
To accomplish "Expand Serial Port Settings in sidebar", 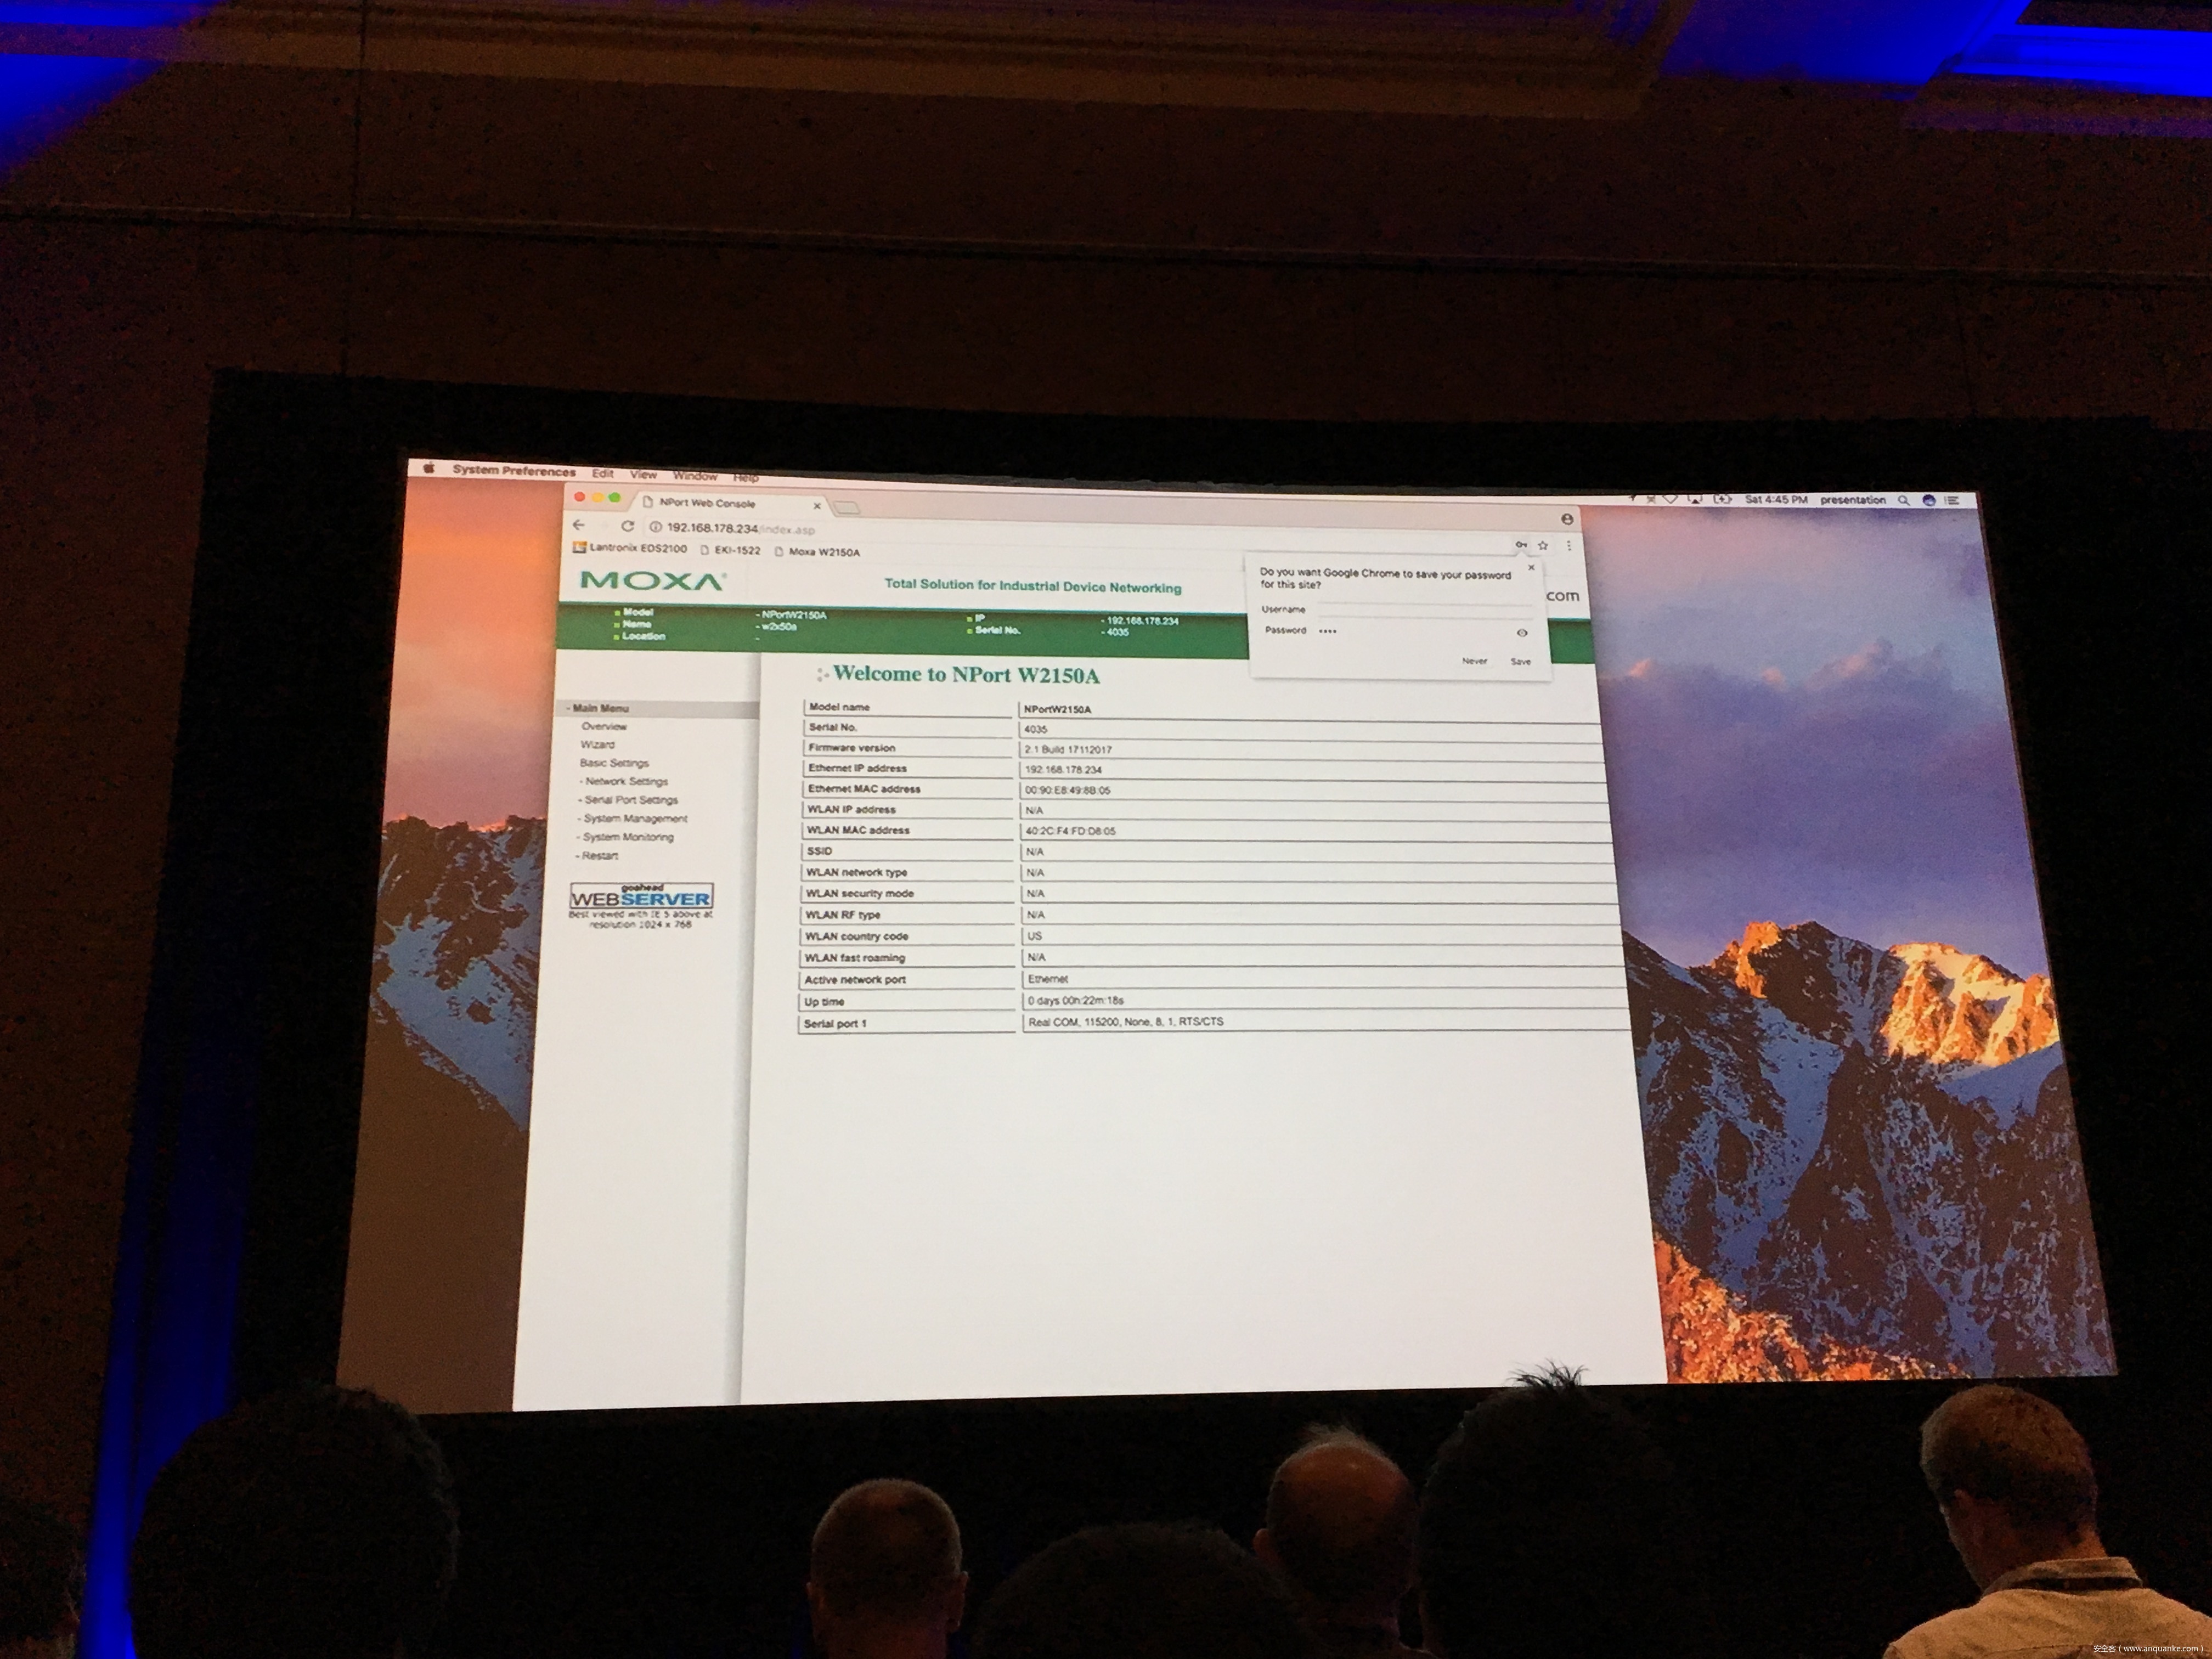I will click(x=630, y=800).
